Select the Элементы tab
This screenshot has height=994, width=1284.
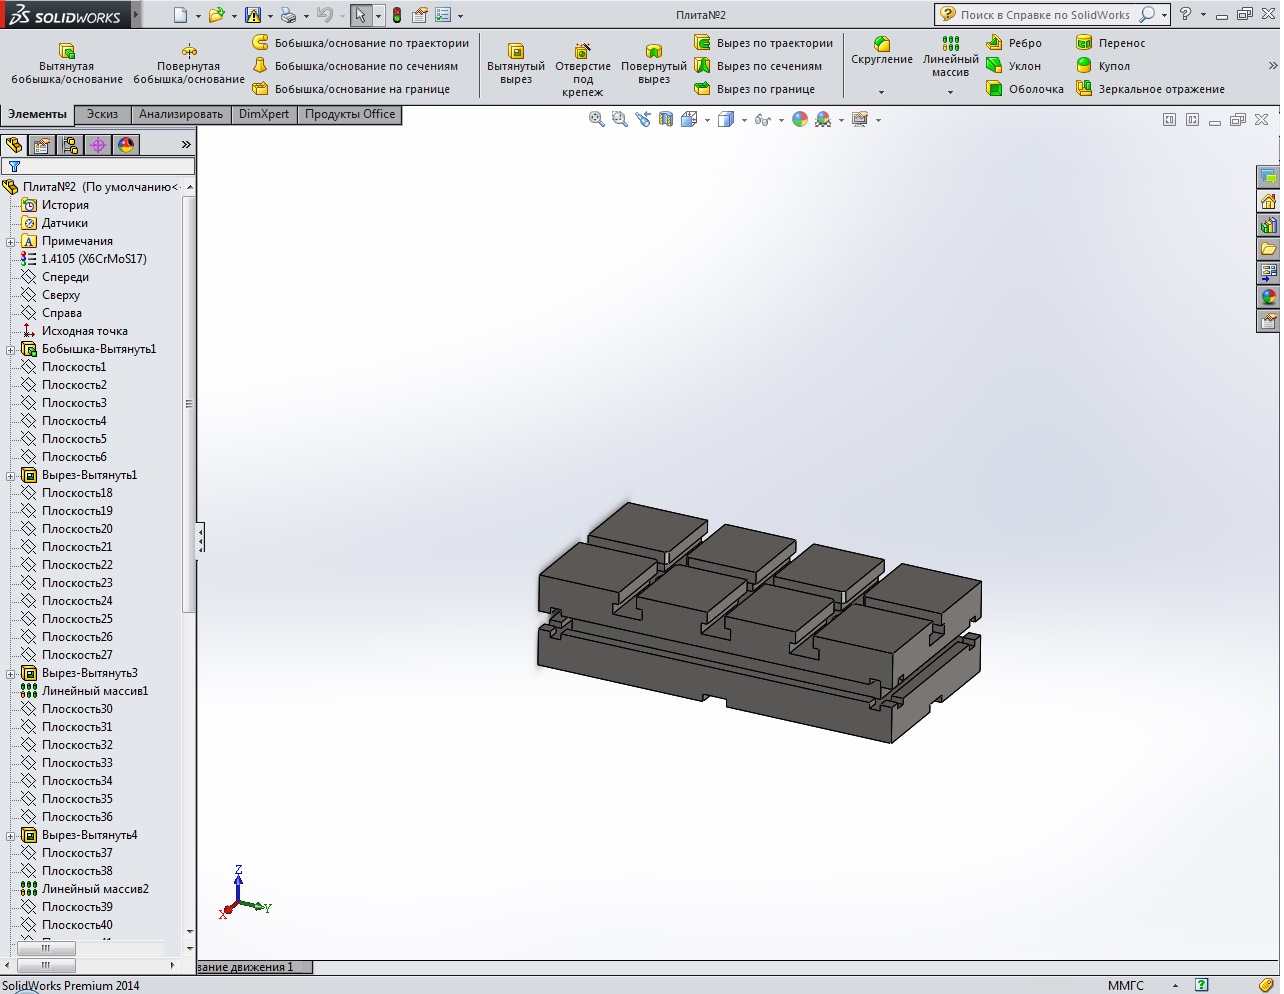[37, 114]
